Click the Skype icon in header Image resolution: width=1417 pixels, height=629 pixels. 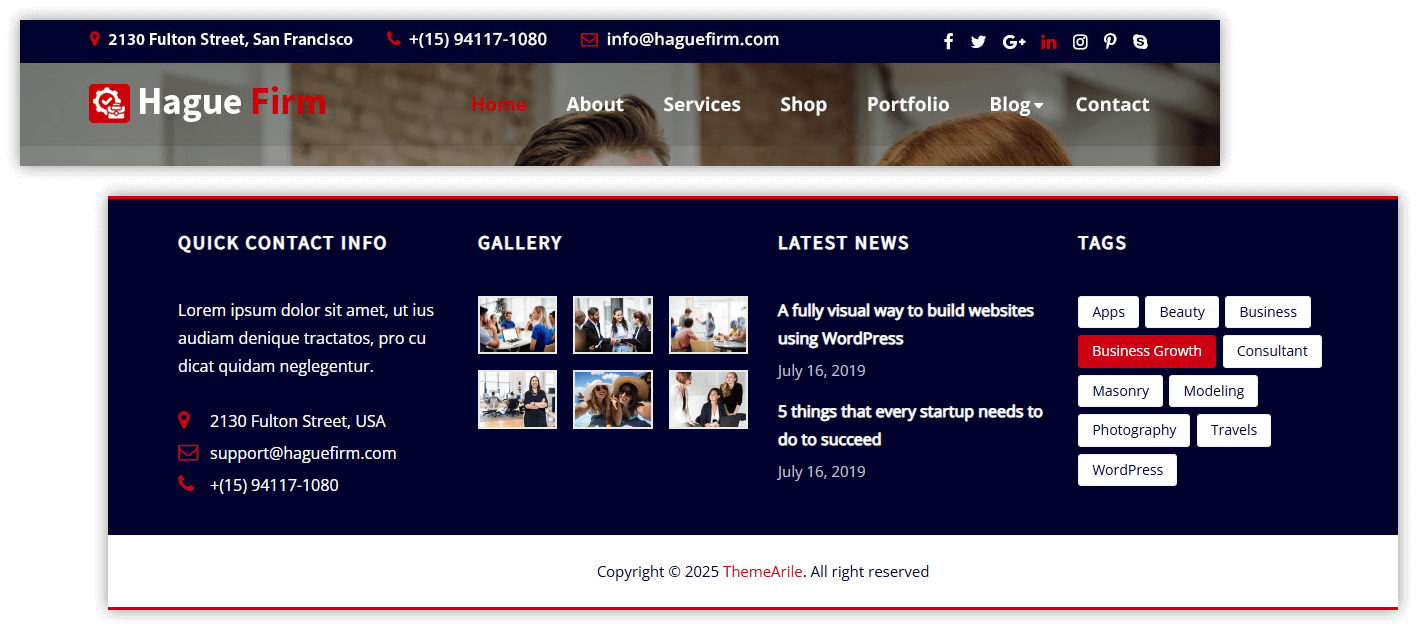pos(1140,41)
